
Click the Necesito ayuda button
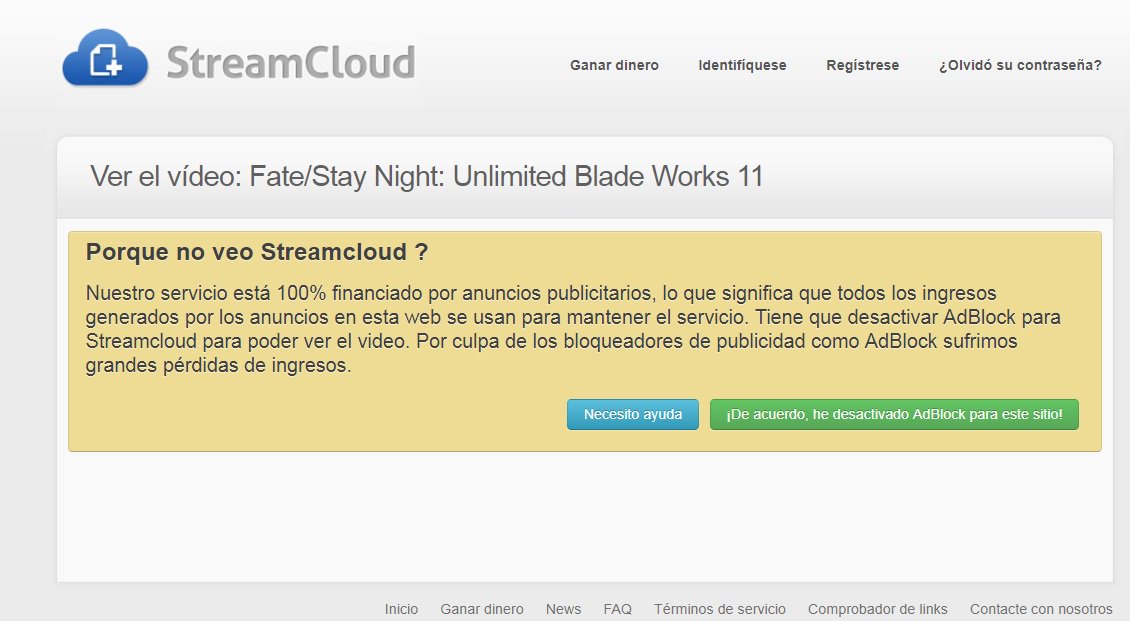[633, 414]
